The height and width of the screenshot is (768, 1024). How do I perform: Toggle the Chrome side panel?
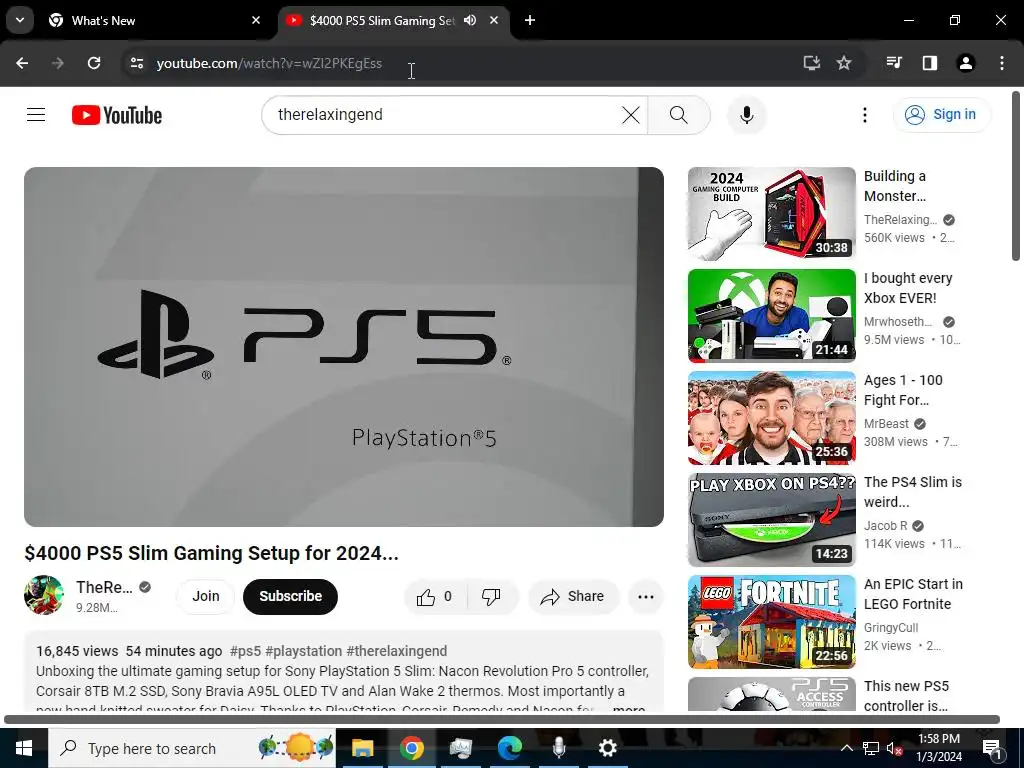pos(929,63)
